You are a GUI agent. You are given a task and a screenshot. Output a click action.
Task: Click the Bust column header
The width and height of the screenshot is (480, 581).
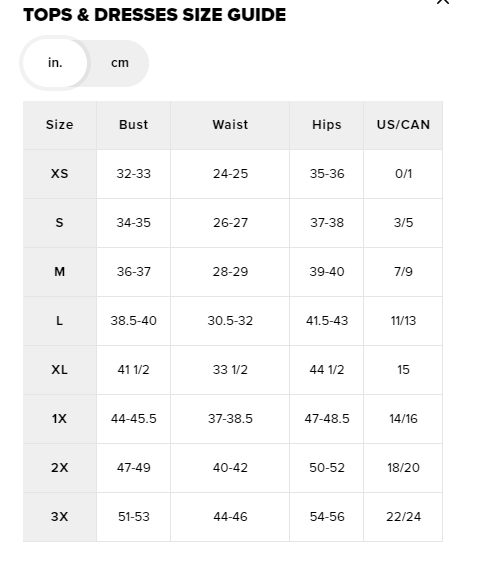click(x=133, y=125)
